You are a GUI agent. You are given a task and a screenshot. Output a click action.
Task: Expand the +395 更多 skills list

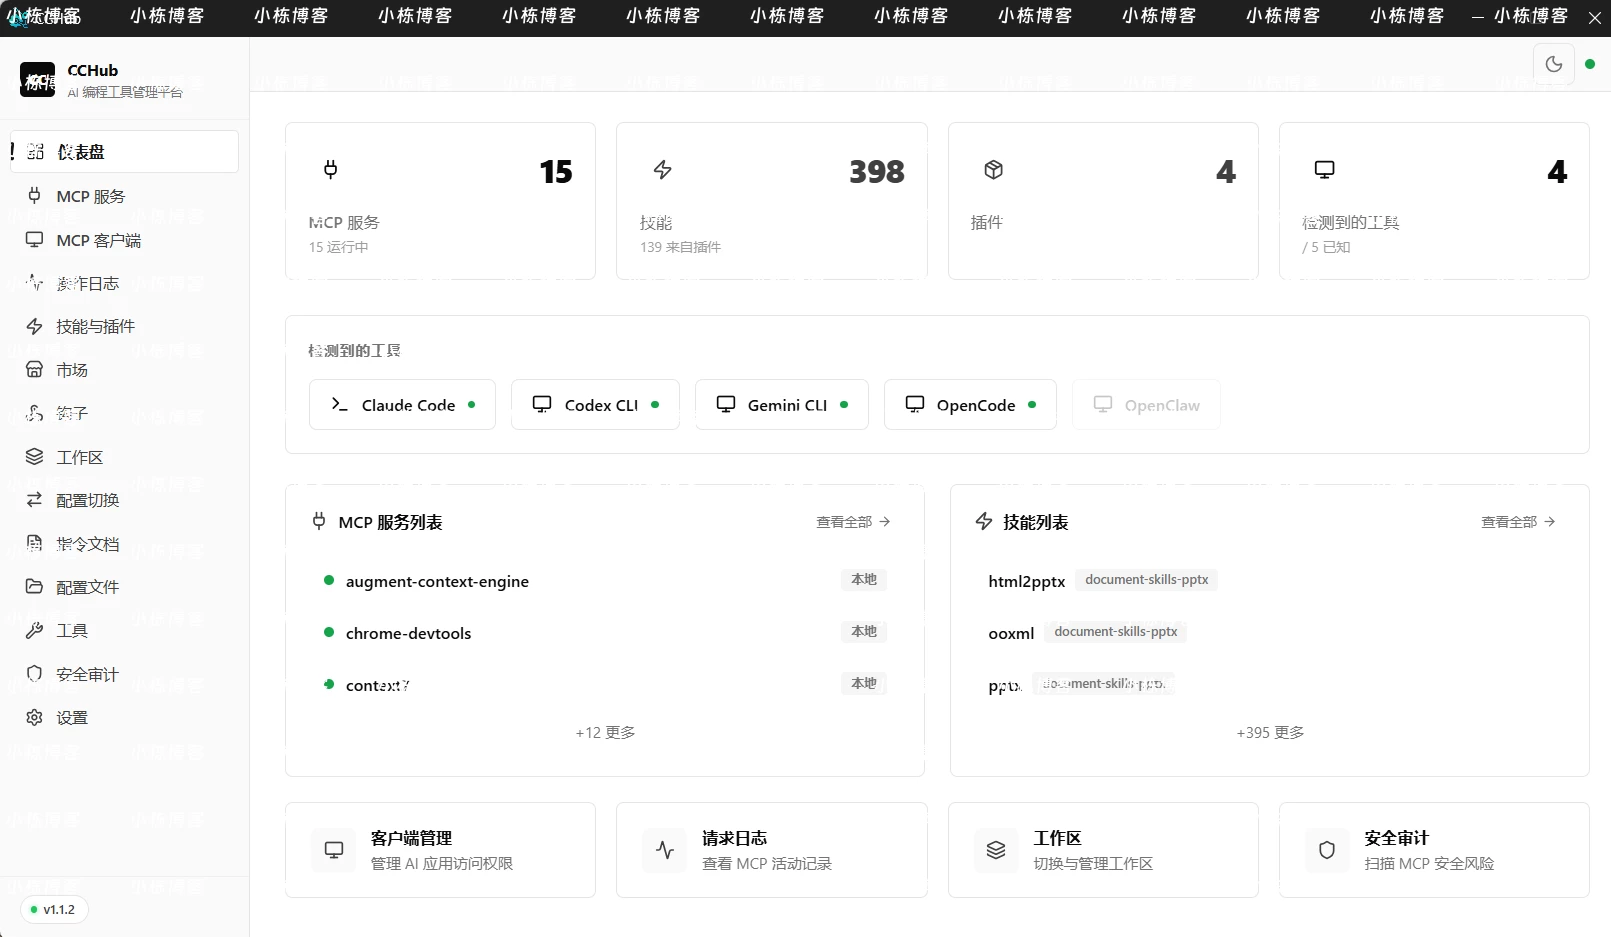point(1269,732)
